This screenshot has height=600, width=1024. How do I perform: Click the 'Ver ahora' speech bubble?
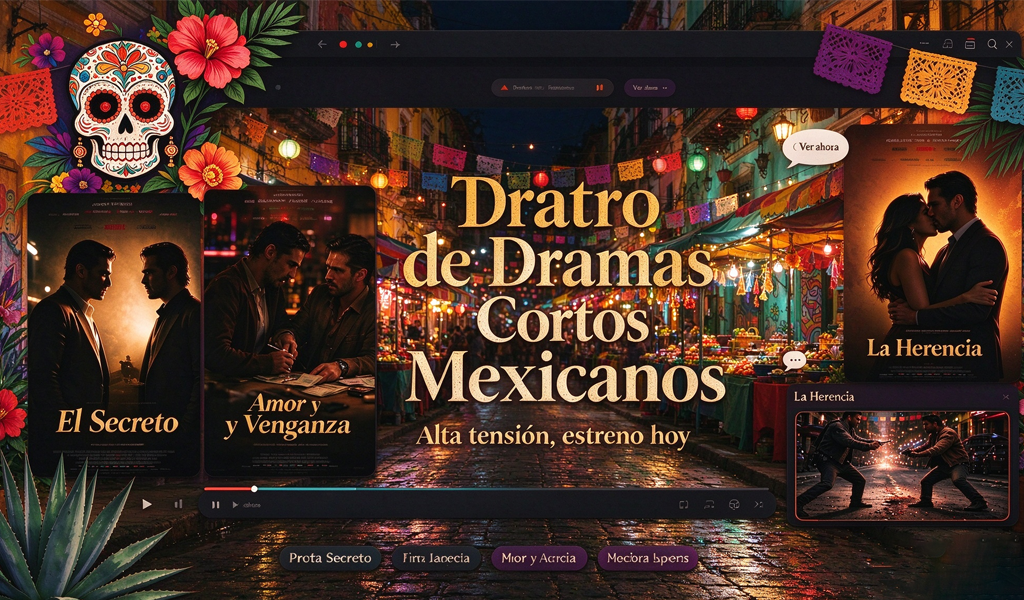[815, 148]
